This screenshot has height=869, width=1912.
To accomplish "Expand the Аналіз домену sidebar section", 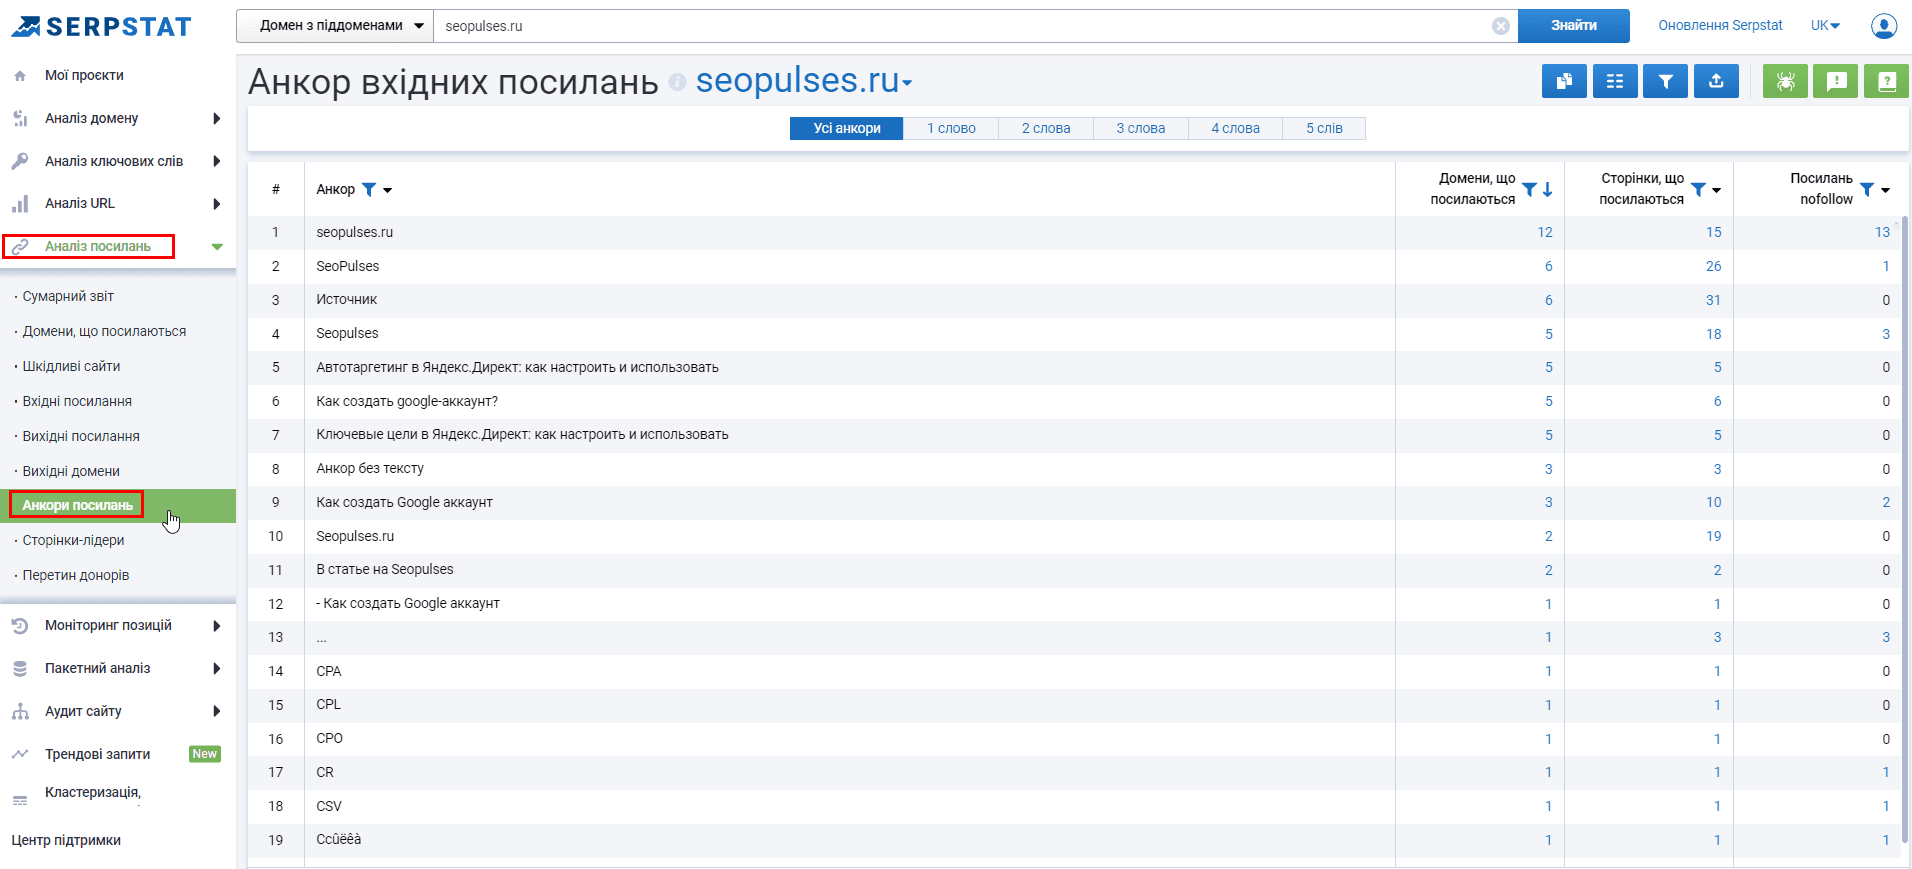I will [x=216, y=118].
